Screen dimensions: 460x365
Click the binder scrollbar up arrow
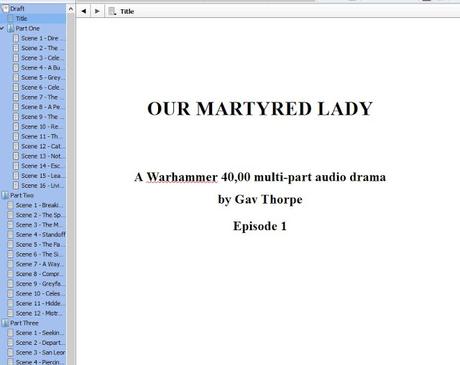(x=70, y=9)
